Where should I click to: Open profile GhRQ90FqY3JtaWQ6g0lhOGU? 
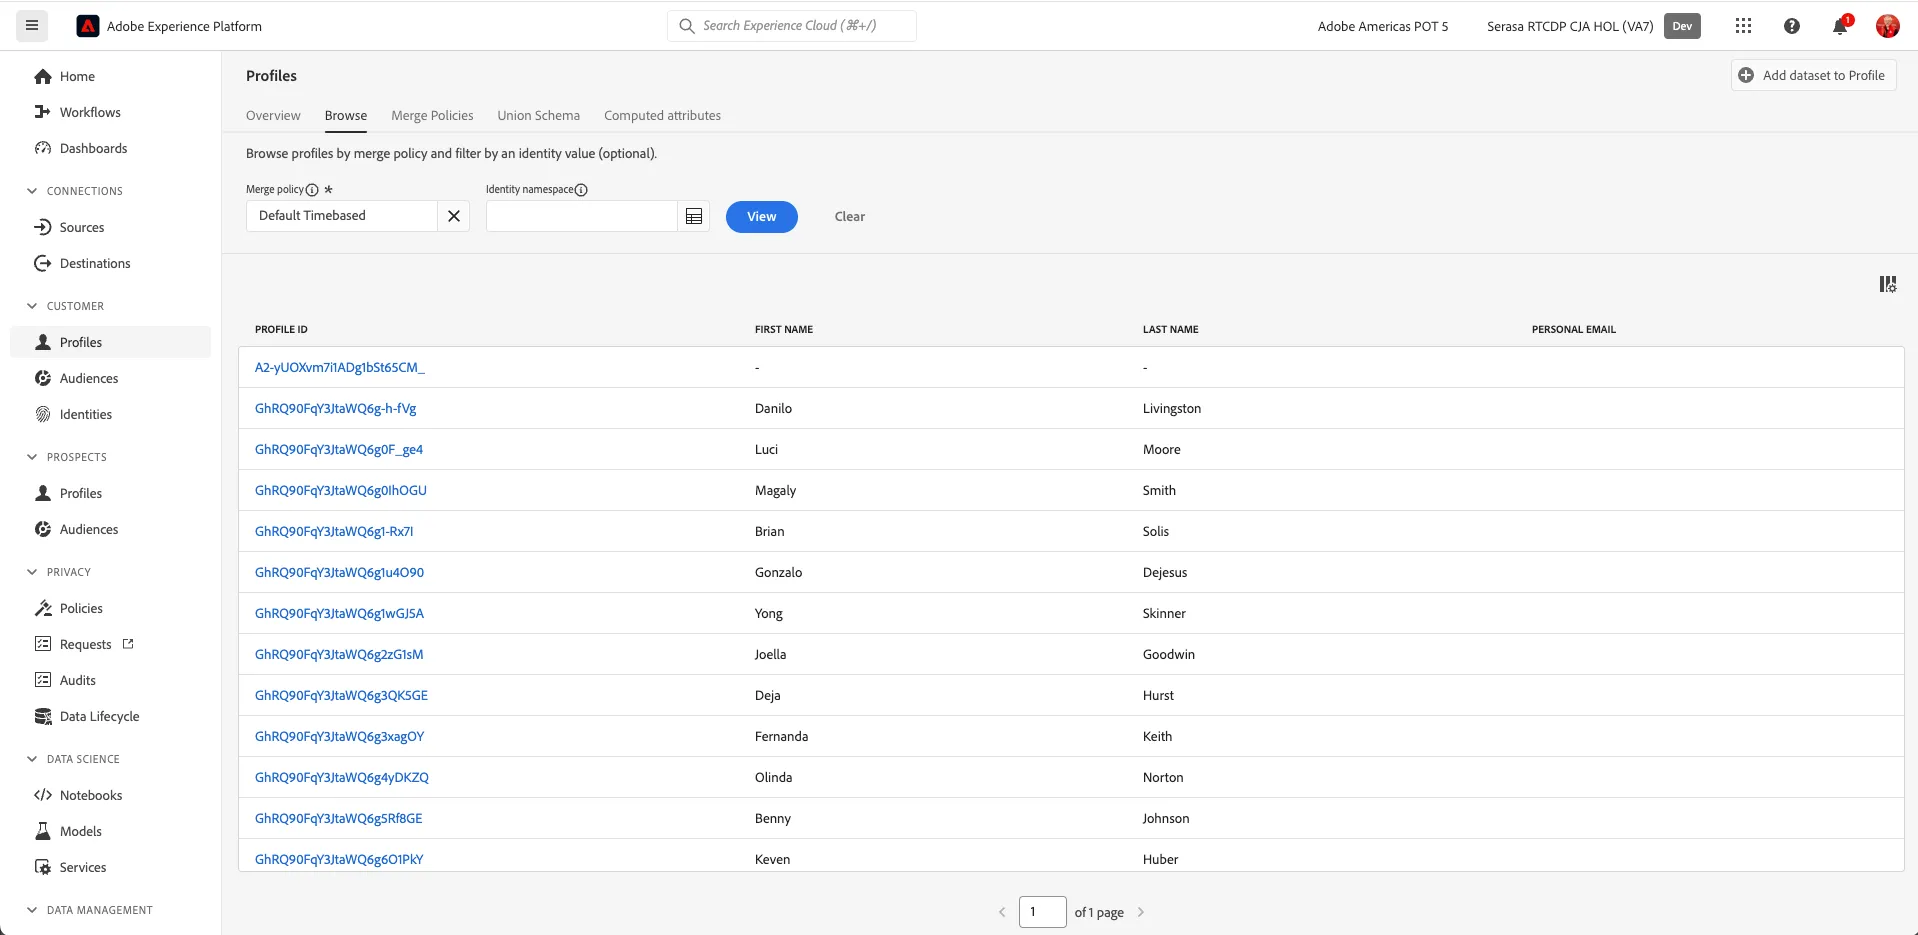coord(341,490)
